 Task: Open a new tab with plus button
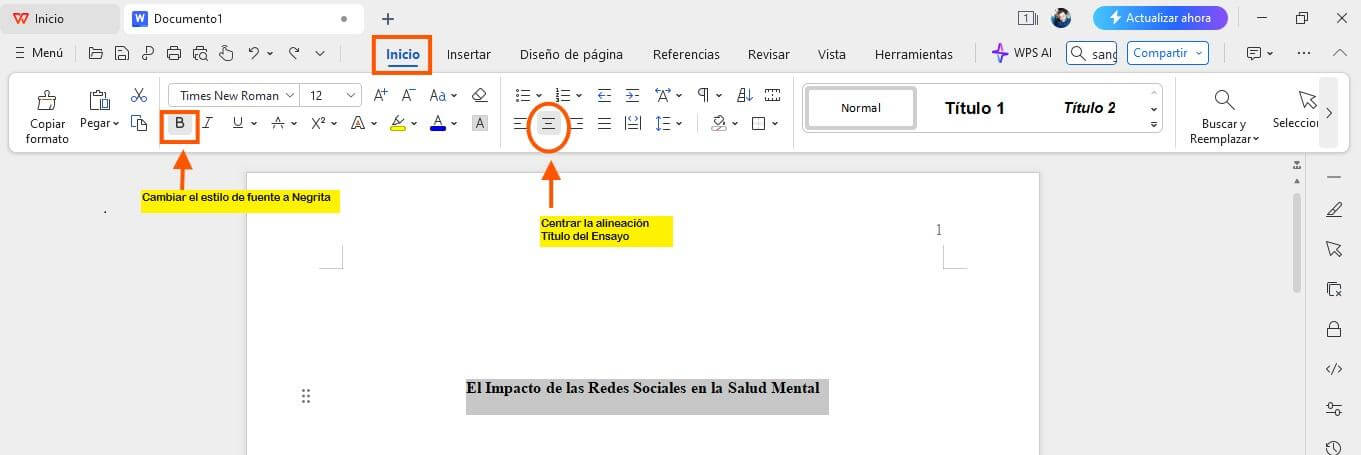388,19
